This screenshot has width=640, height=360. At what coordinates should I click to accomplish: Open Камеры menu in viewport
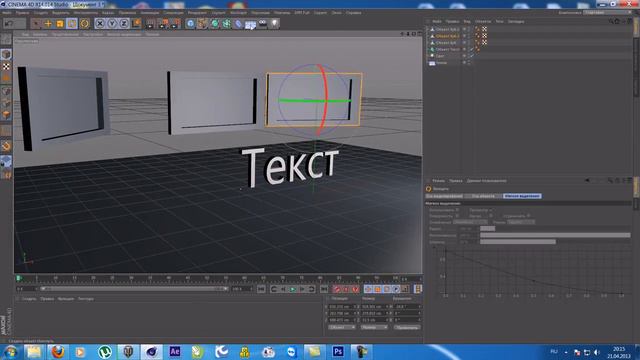[x=40, y=35]
